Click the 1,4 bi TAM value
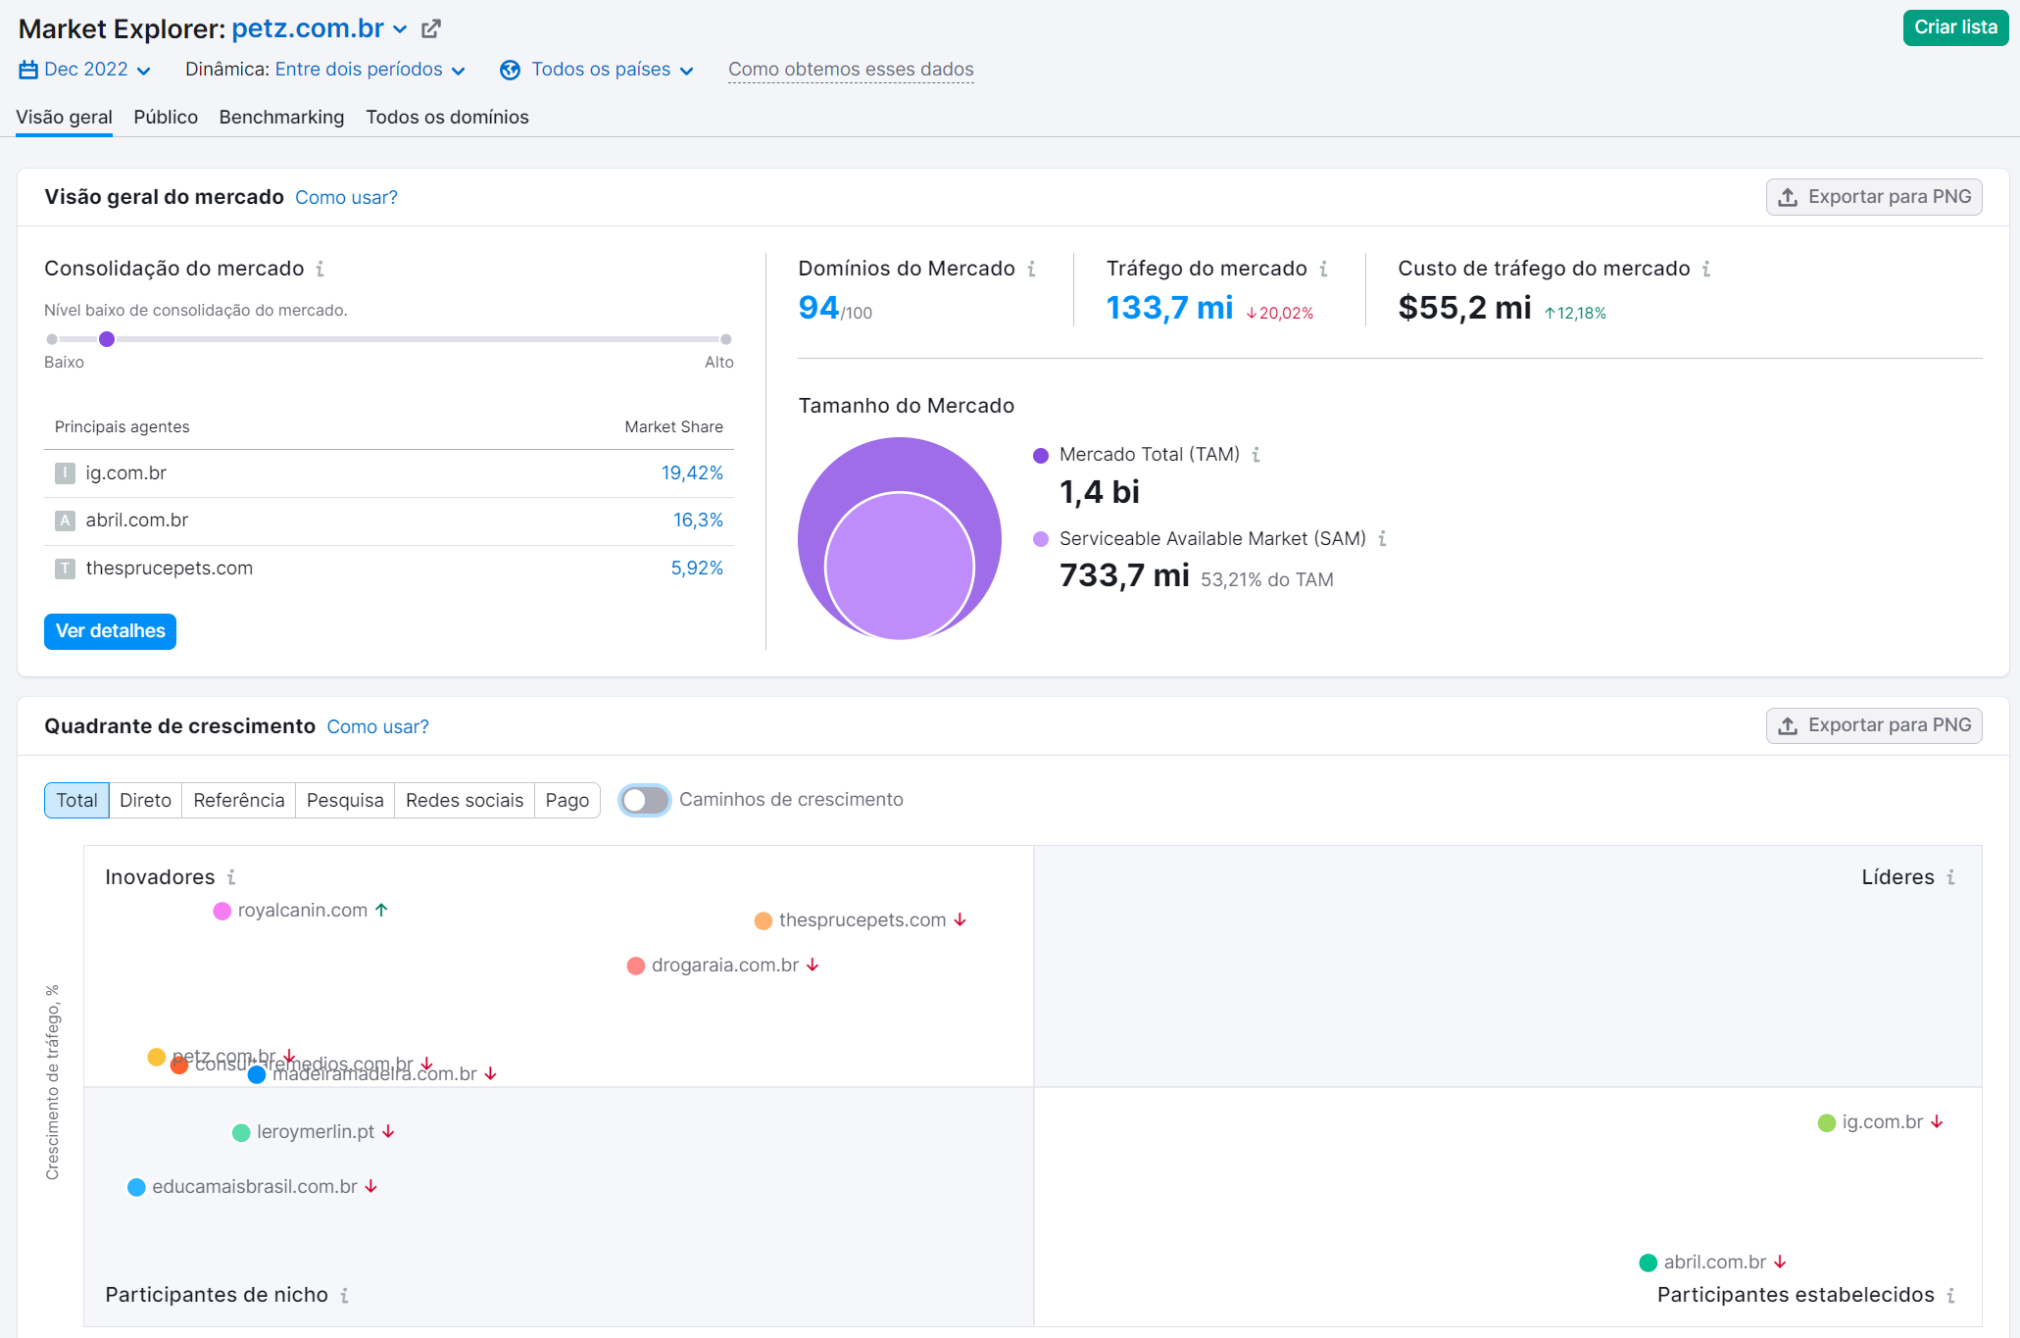The image size is (2020, 1338). pyautogui.click(x=1099, y=493)
